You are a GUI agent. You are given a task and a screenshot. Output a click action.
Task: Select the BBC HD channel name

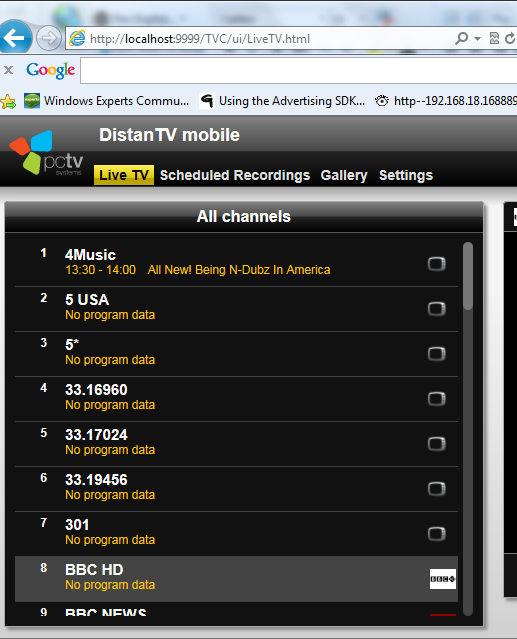pyautogui.click(x=94, y=569)
